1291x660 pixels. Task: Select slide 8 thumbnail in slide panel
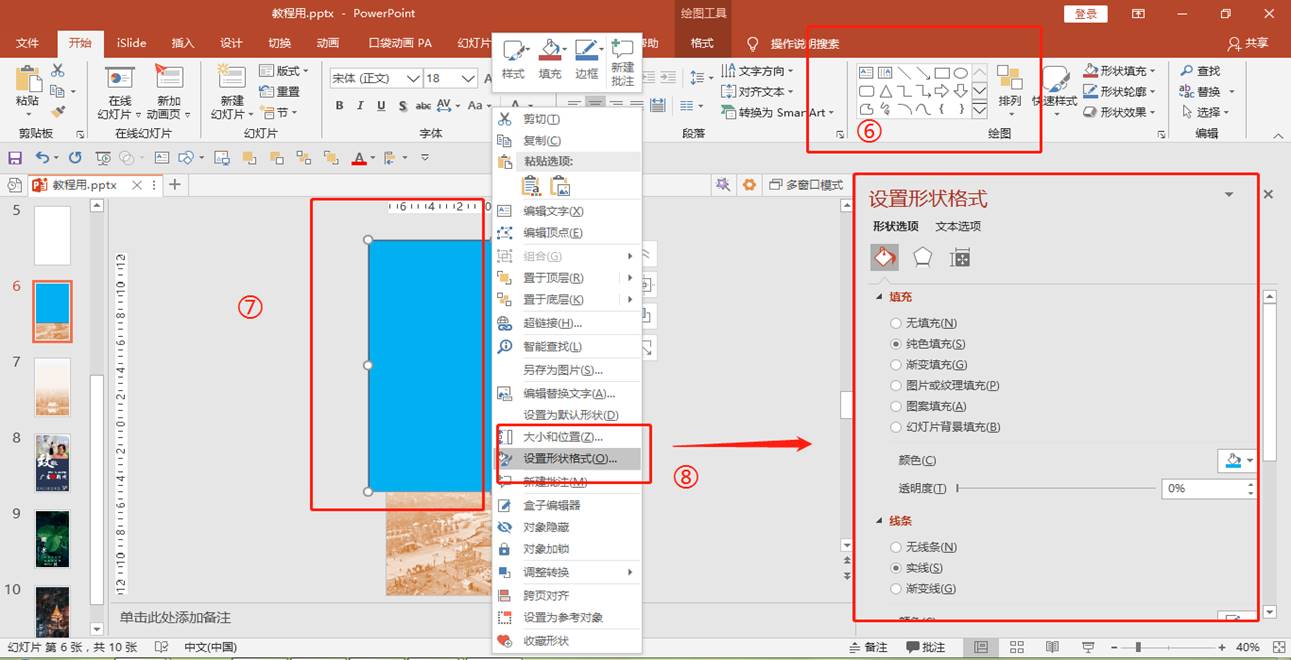(52, 462)
